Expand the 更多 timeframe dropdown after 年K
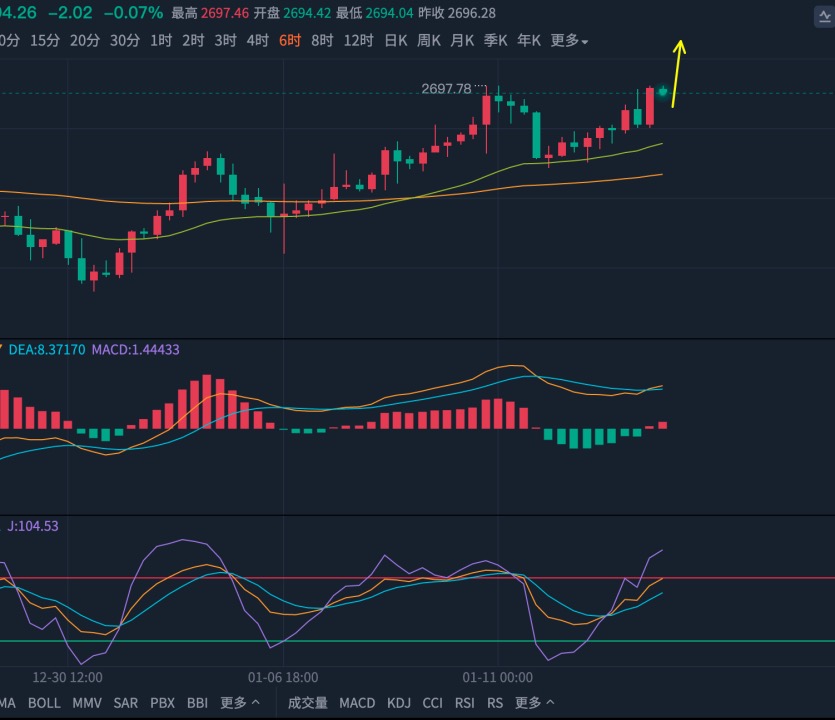835x720 pixels. 569,40
